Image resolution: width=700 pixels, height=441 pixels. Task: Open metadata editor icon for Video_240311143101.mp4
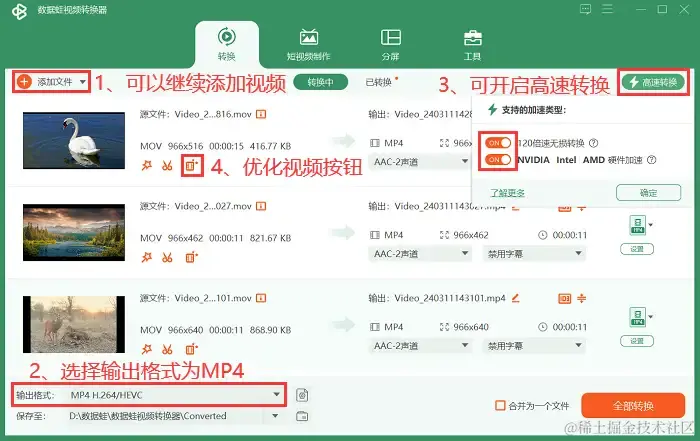(565, 298)
